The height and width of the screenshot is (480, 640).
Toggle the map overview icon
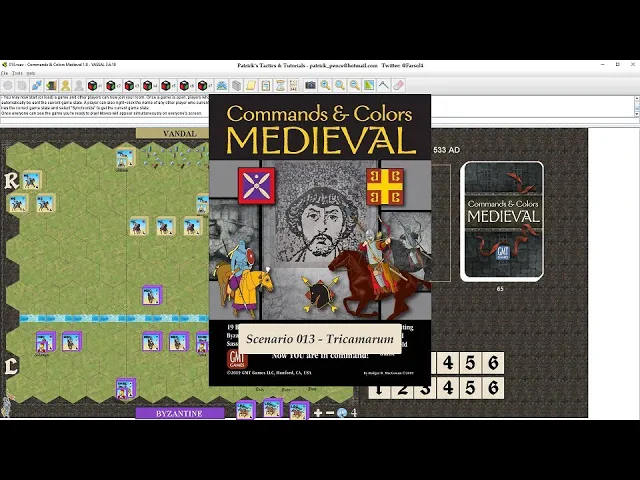pyautogui.click(x=369, y=85)
